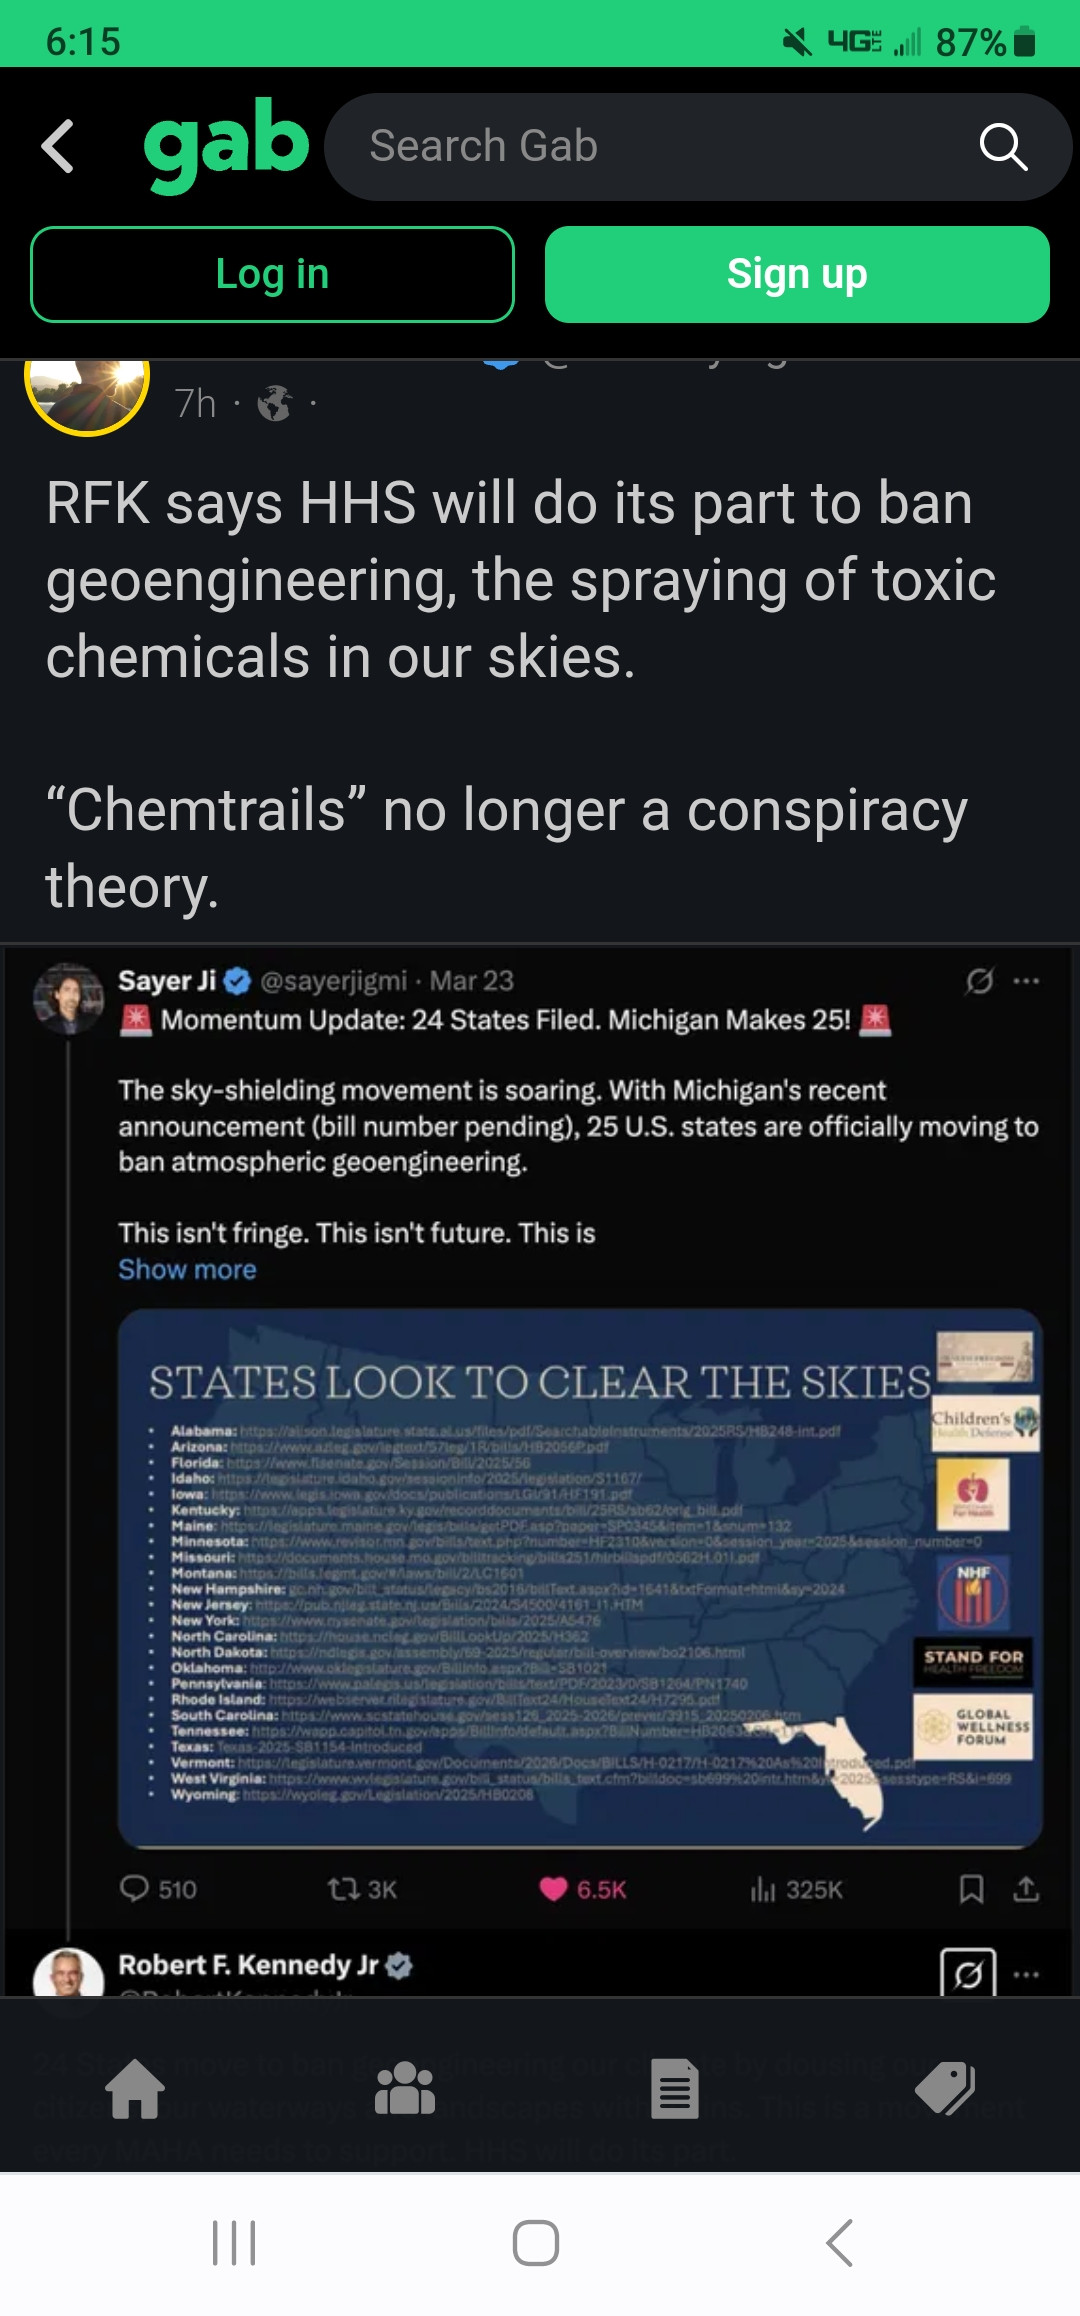
Task: Tap the back arrow beside Gab logo
Action: click(58, 146)
